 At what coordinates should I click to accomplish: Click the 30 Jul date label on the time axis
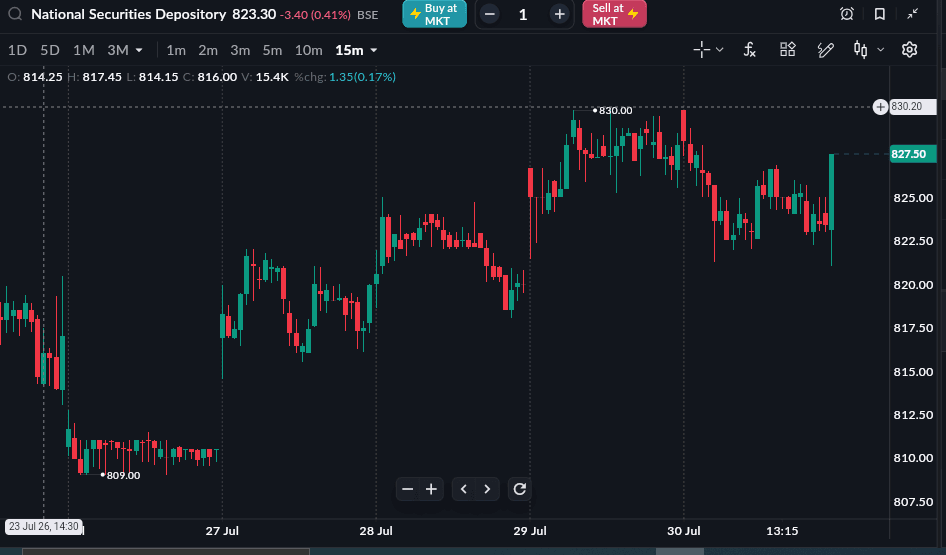click(x=684, y=531)
